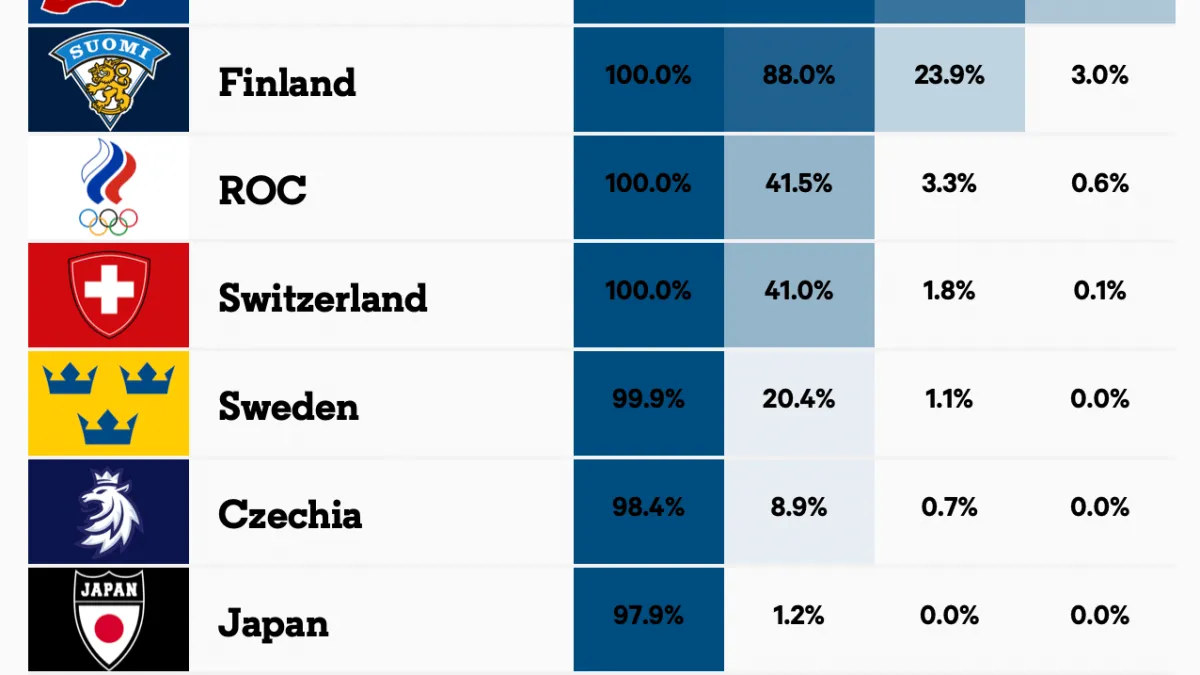Click ROC's 41.5% probability cell
Viewport: 1200px width, 675px height.
(x=799, y=183)
